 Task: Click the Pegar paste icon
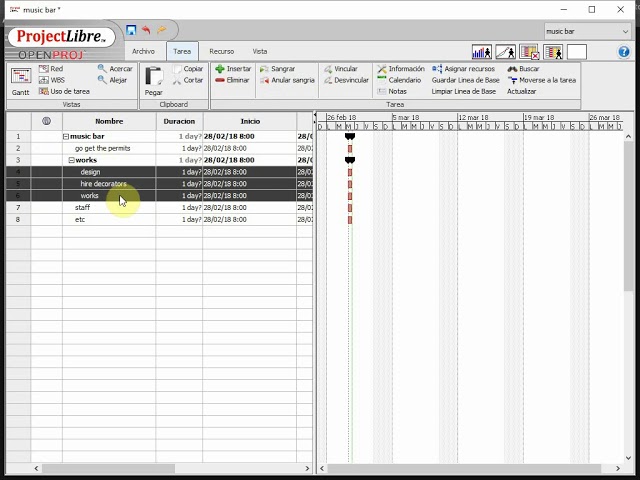(153, 82)
